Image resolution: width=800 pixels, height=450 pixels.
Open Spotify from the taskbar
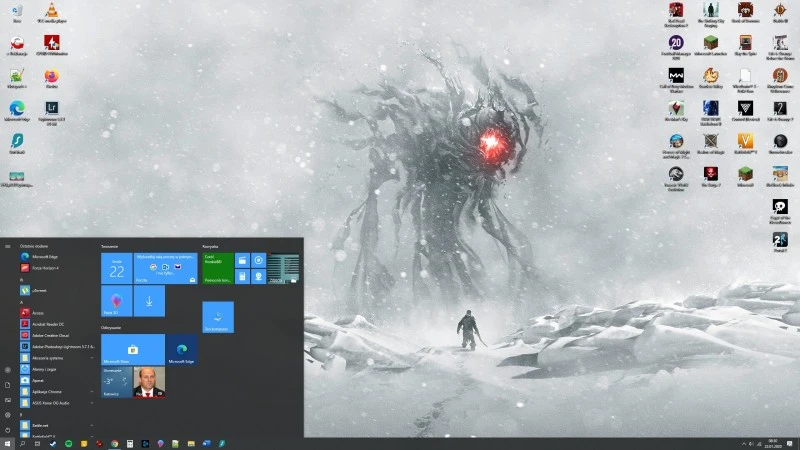click(68, 444)
